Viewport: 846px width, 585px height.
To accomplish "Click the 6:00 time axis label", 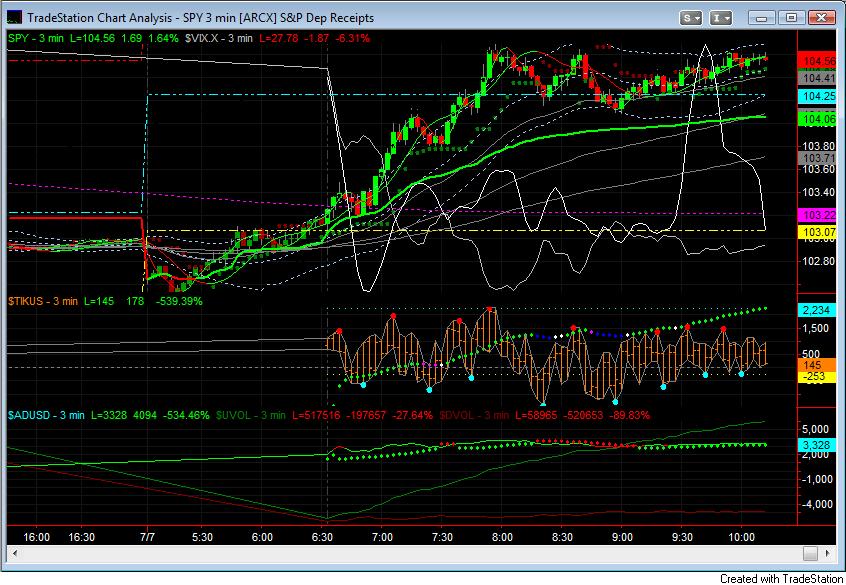I will click(x=262, y=537).
